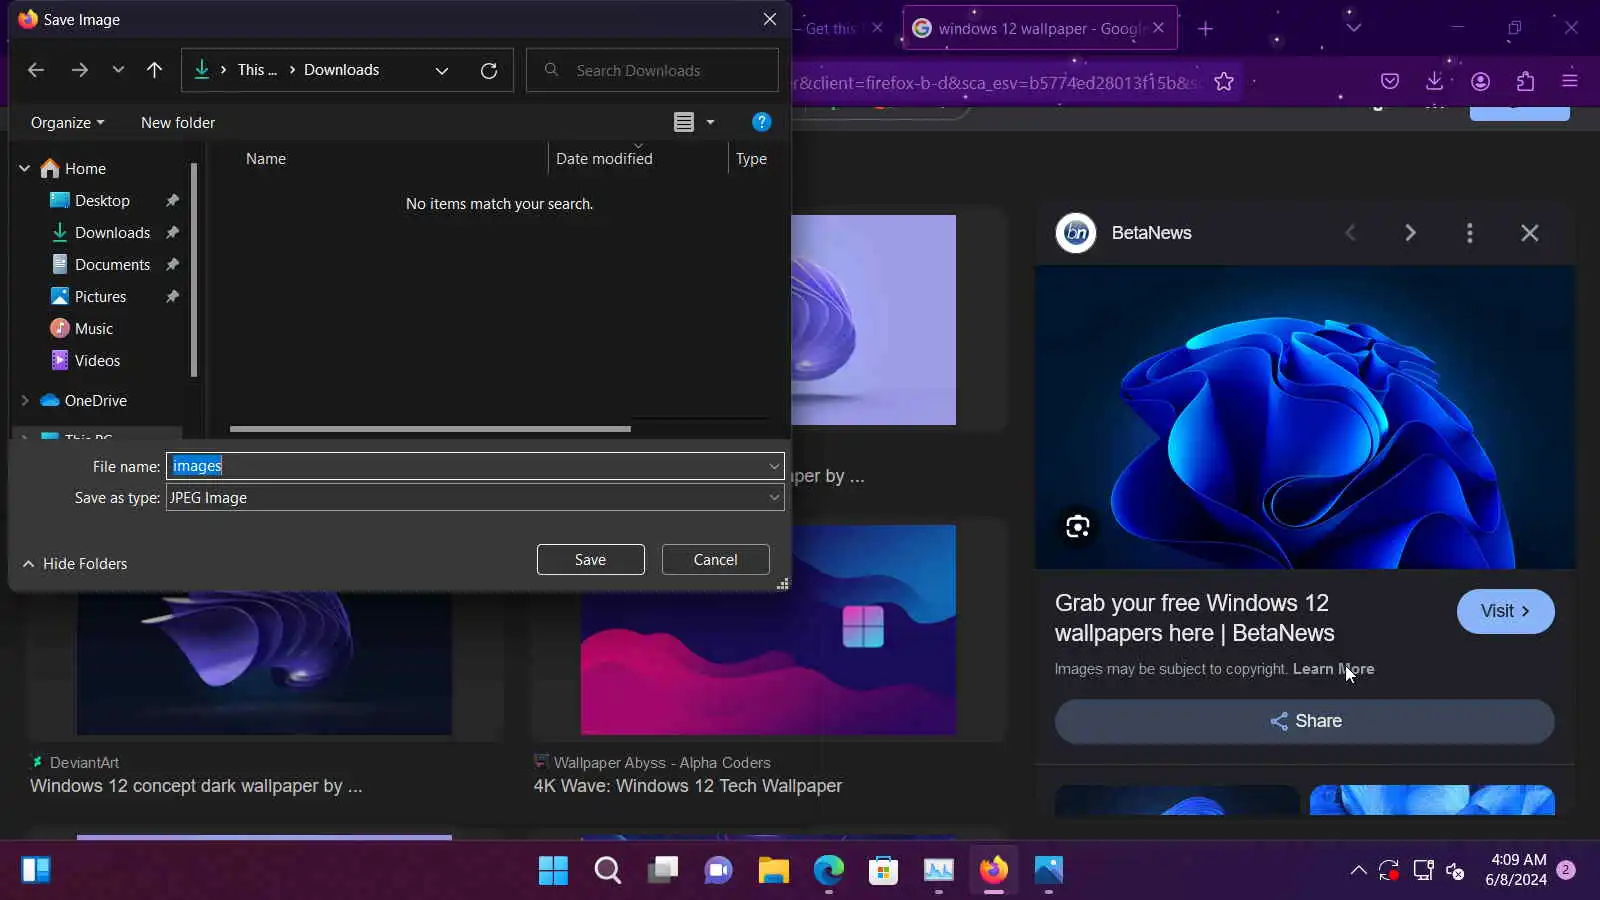Viewport: 1600px width, 900px height.
Task: Share the BetaNews image
Action: click(x=1305, y=721)
